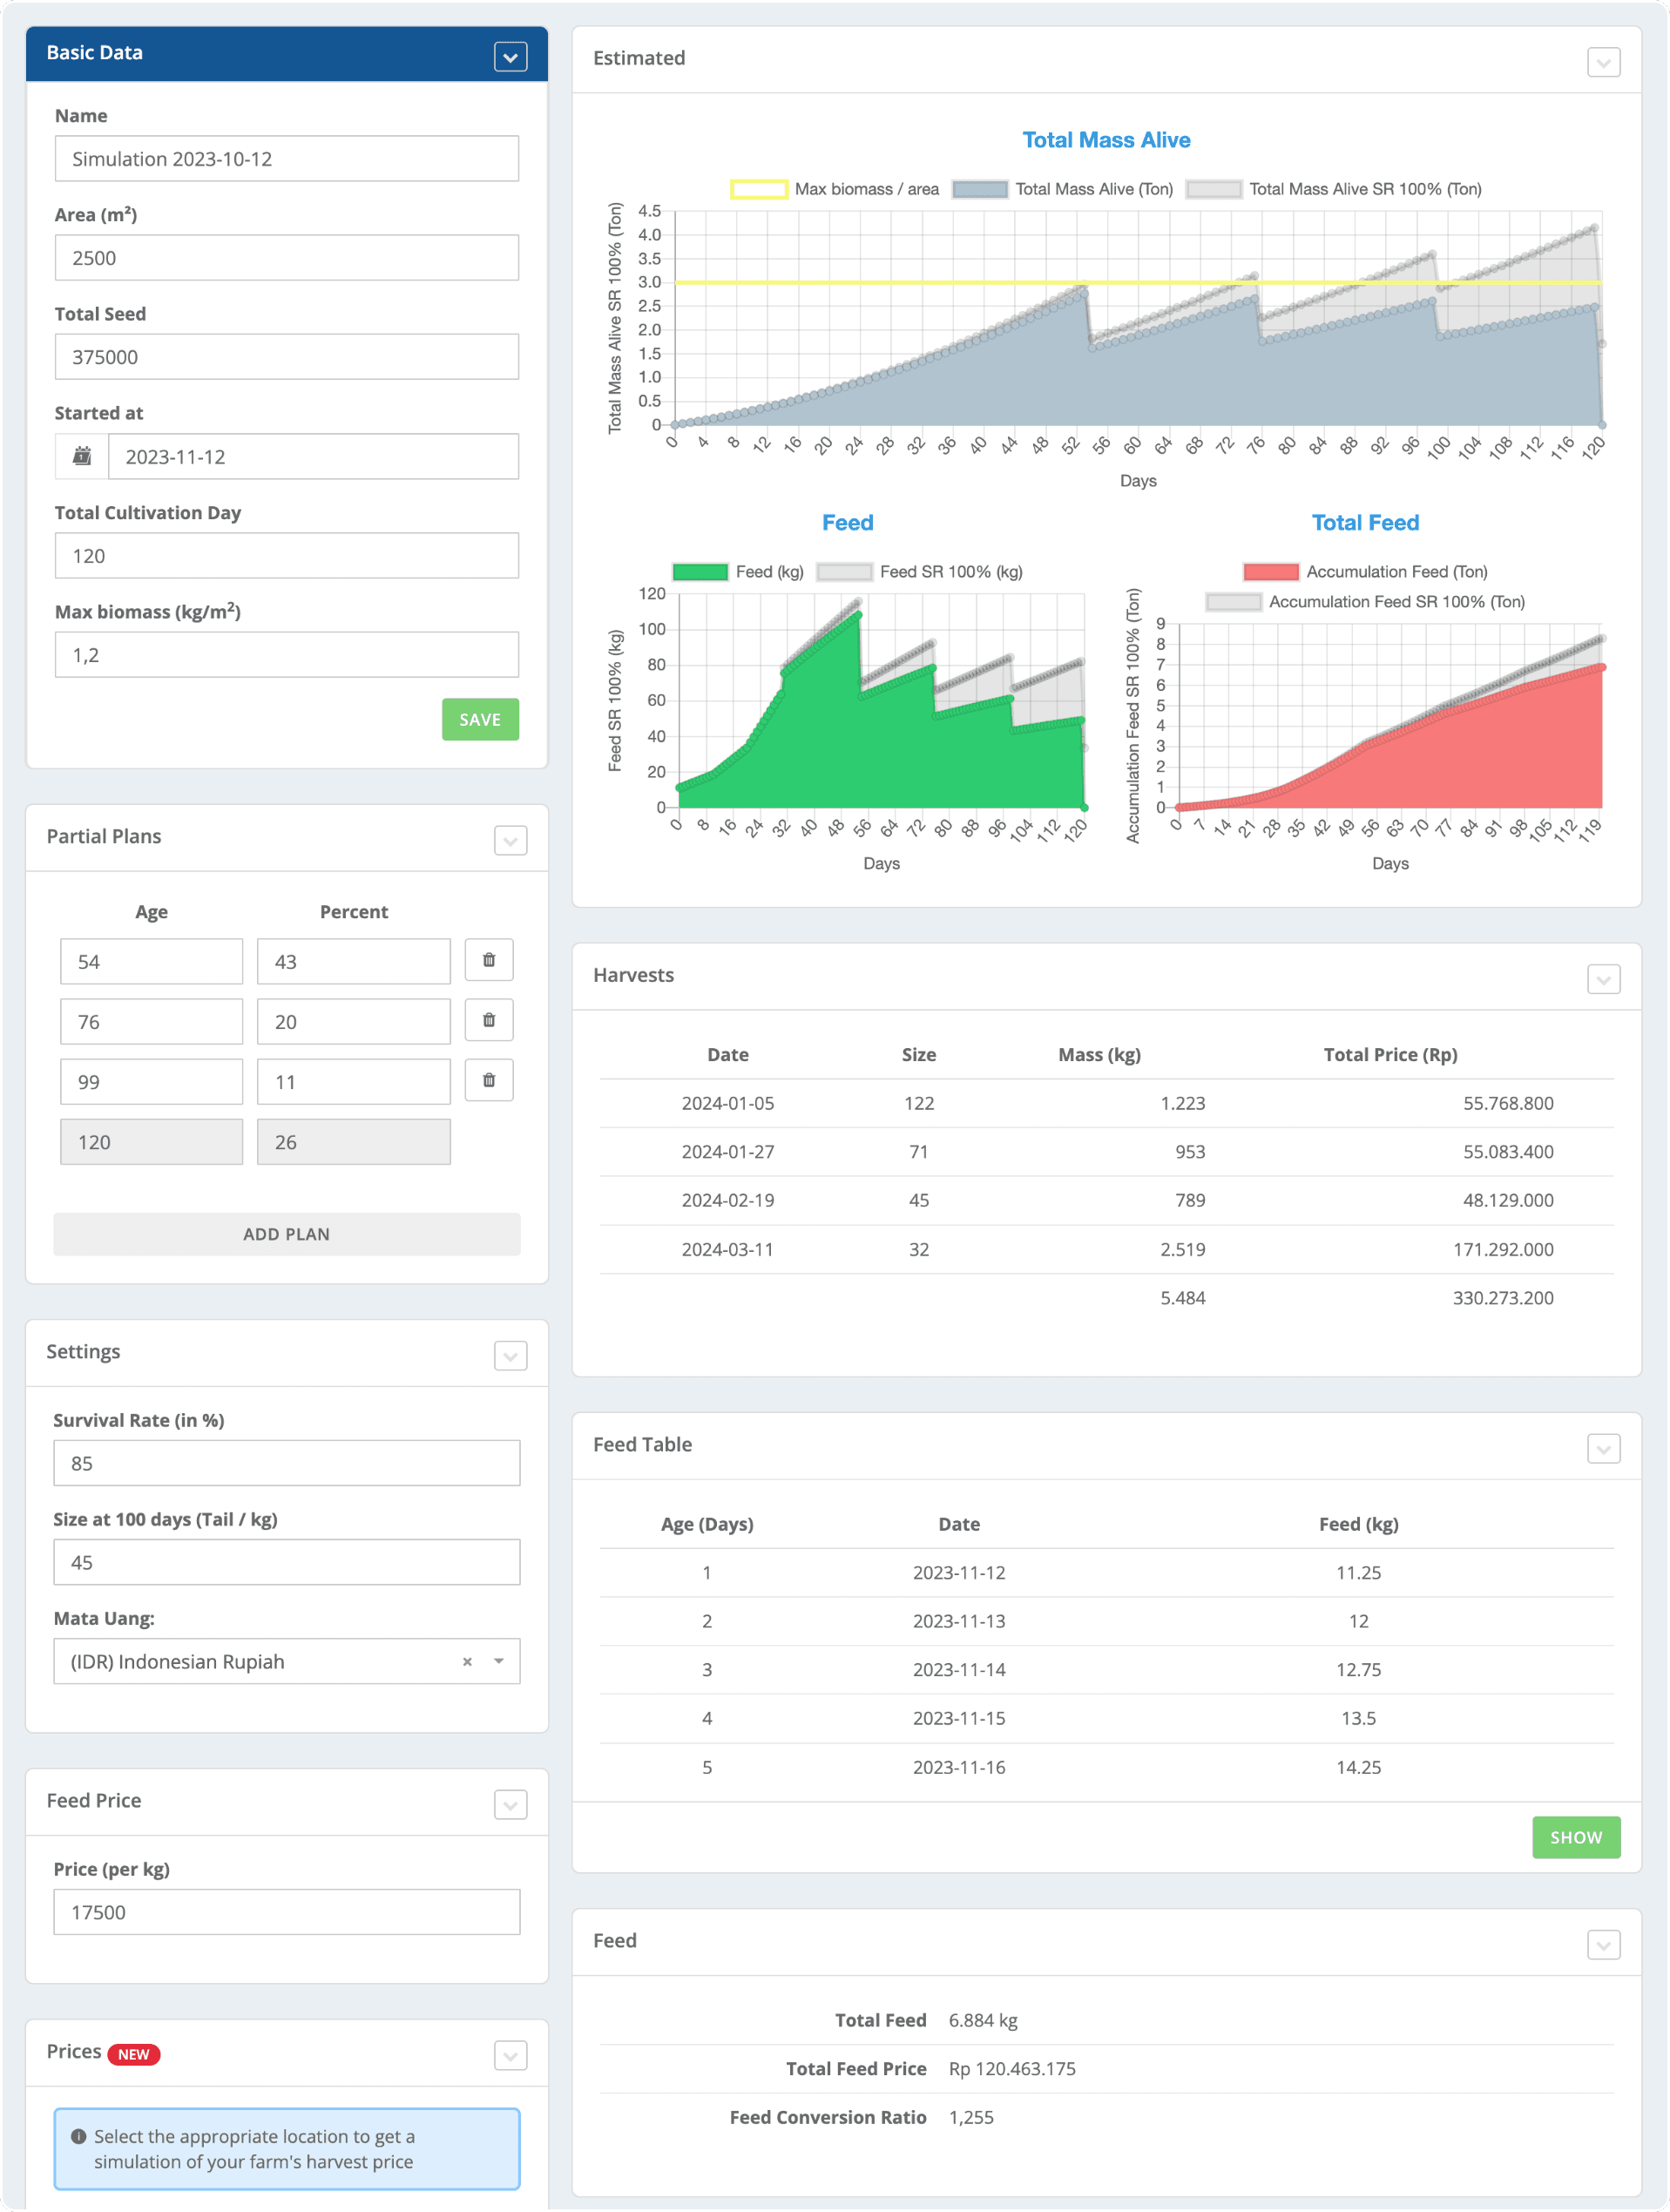
Task: Click the Total Price (Rp) column header
Action: pos(1390,1054)
